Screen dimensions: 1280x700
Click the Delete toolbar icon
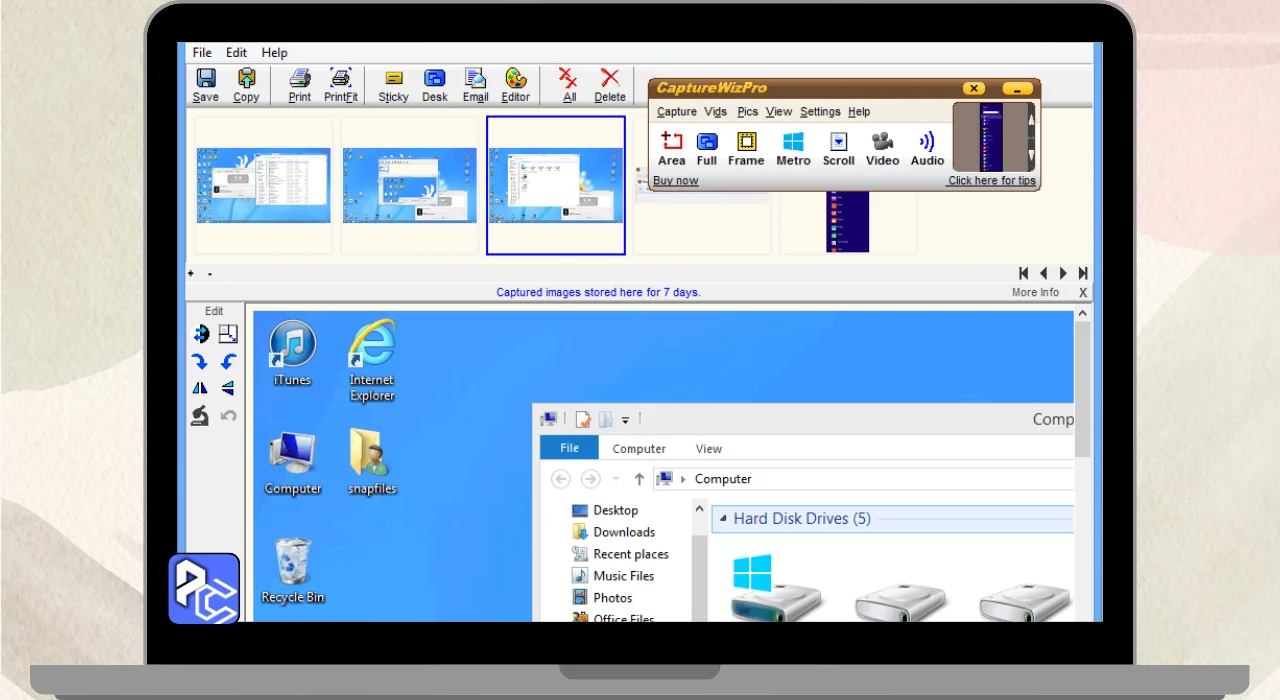point(610,85)
